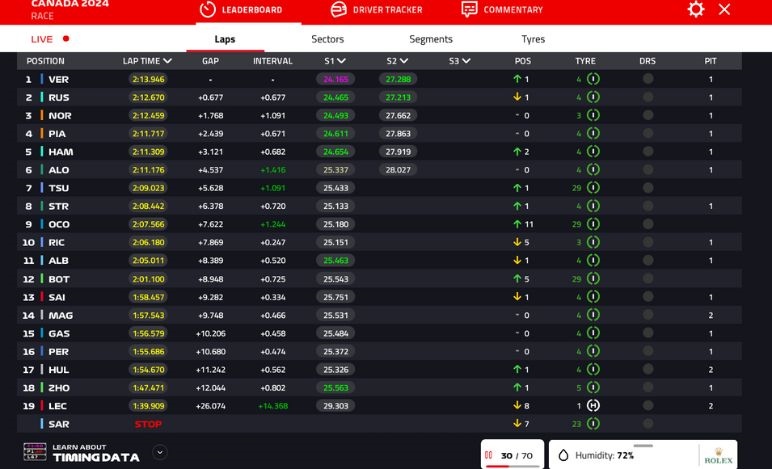
Task: Switch to the Tyres tab
Action: tap(533, 39)
